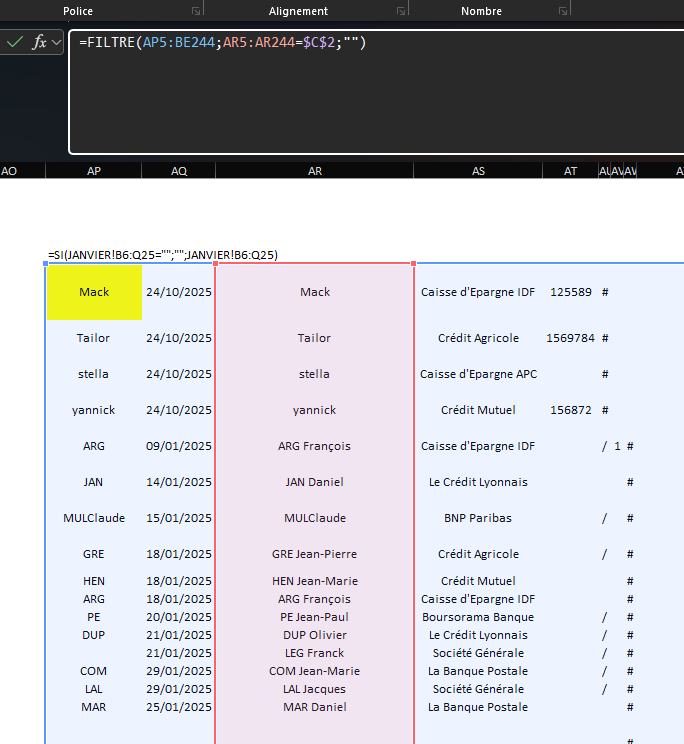Screen dimensions: 684x744
Task: Click the BNP Paribas cell
Action: point(478,518)
